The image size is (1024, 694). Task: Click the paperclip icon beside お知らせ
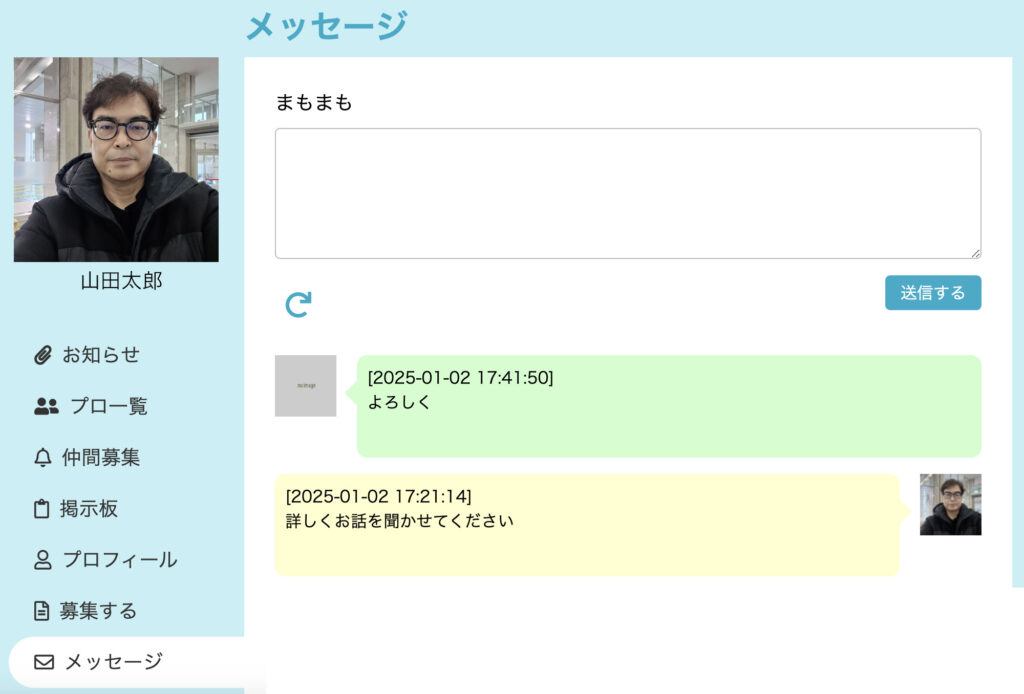pyautogui.click(x=42, y=355)
